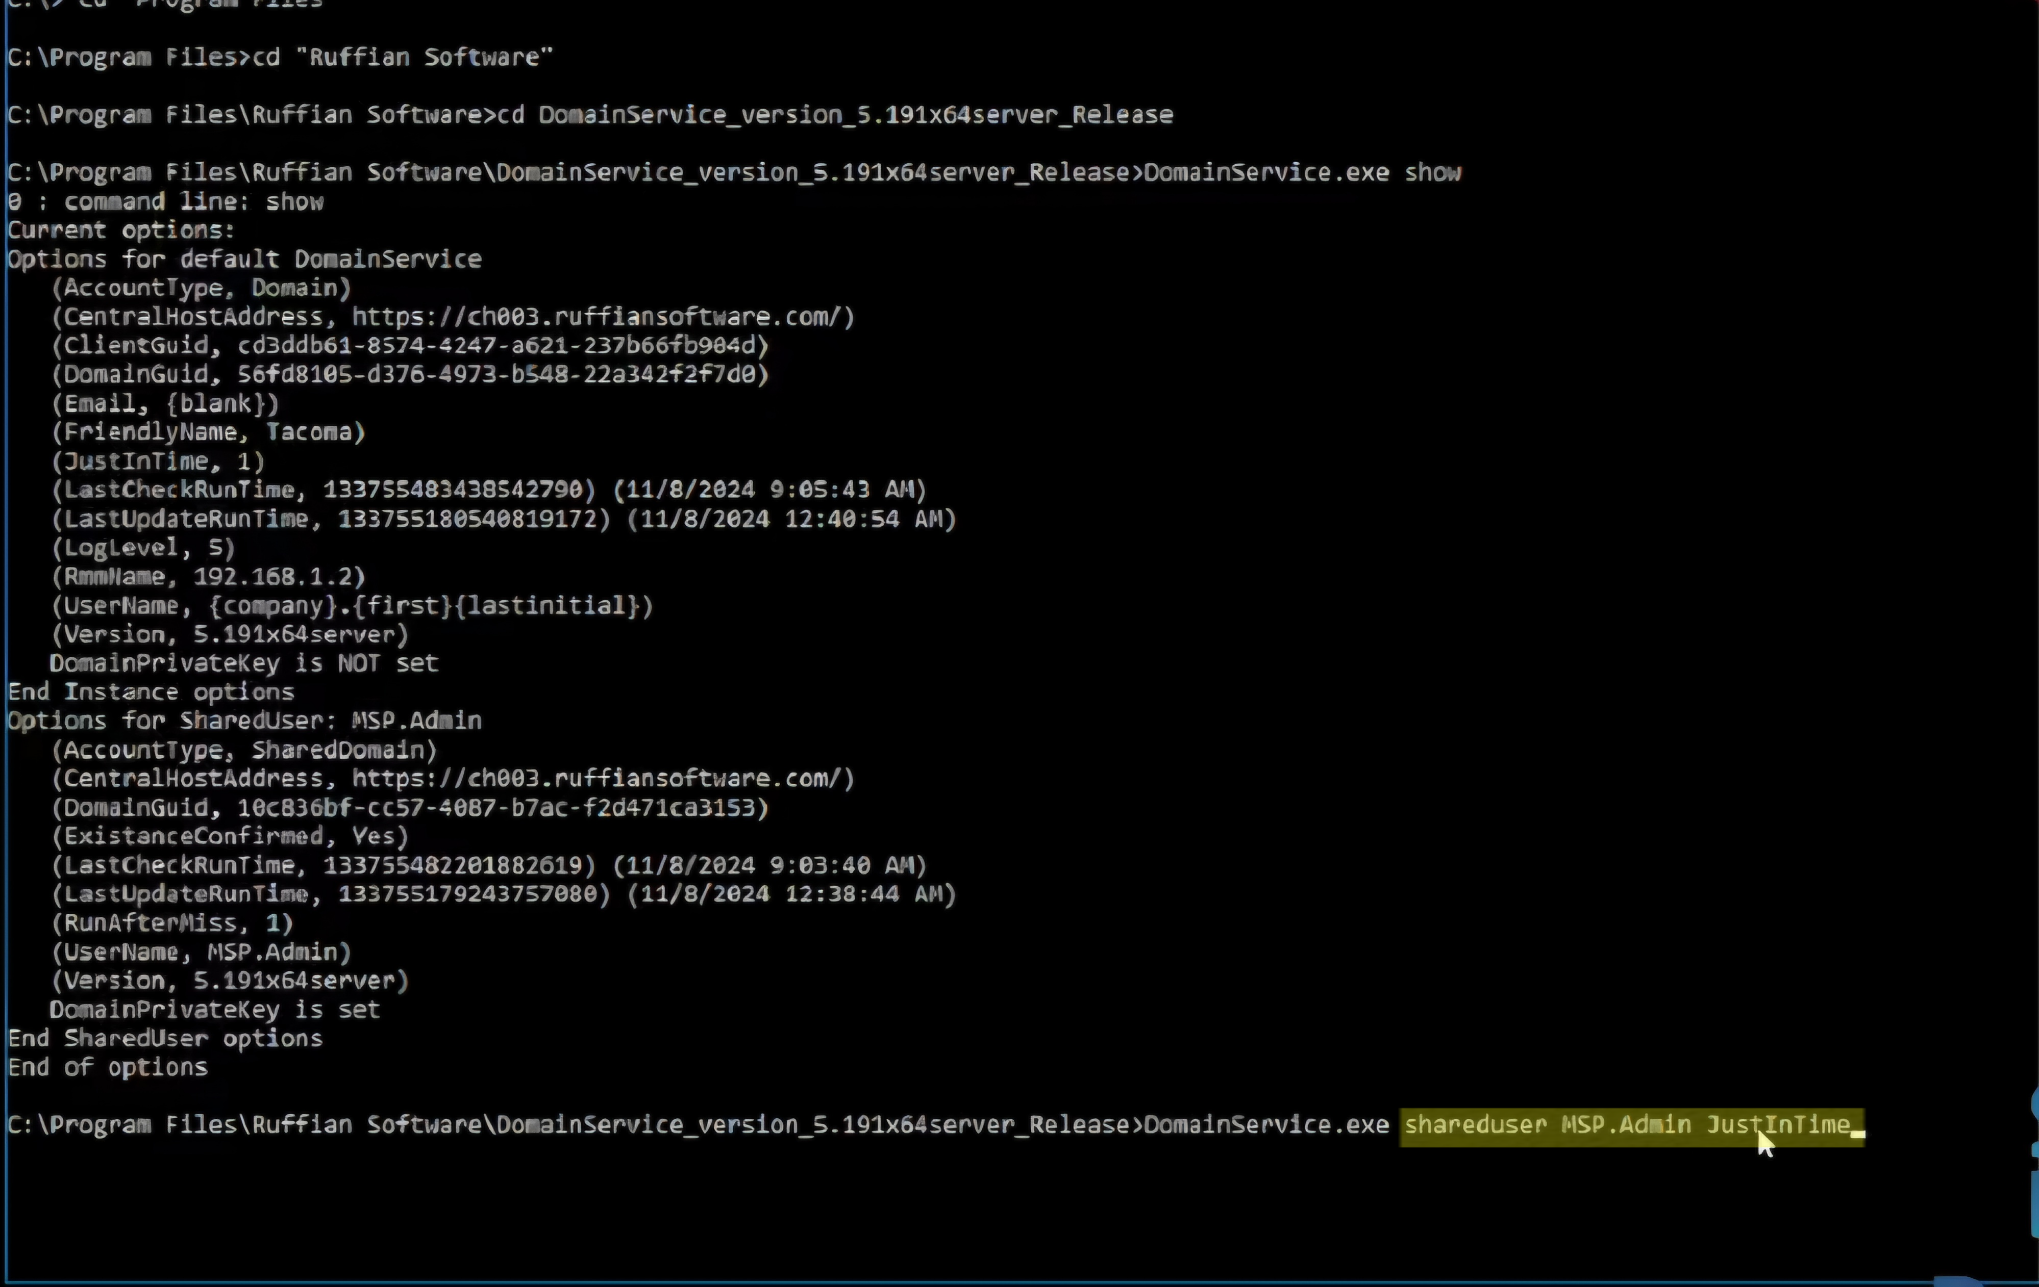Select the RunAfterMiss 1 option line

tap(172, 923)
